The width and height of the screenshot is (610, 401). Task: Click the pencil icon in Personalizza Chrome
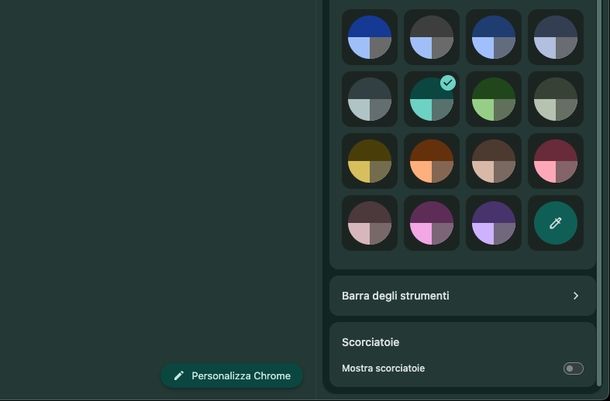179,376
